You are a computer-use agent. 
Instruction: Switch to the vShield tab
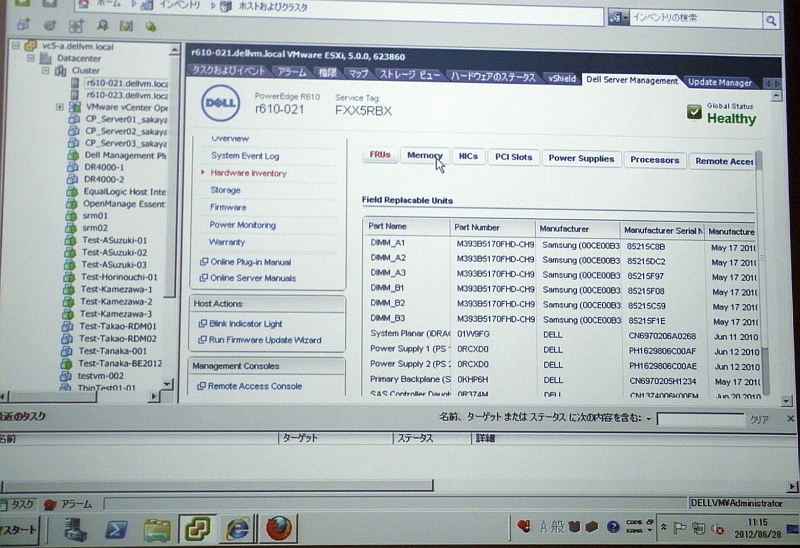point(562,78)
